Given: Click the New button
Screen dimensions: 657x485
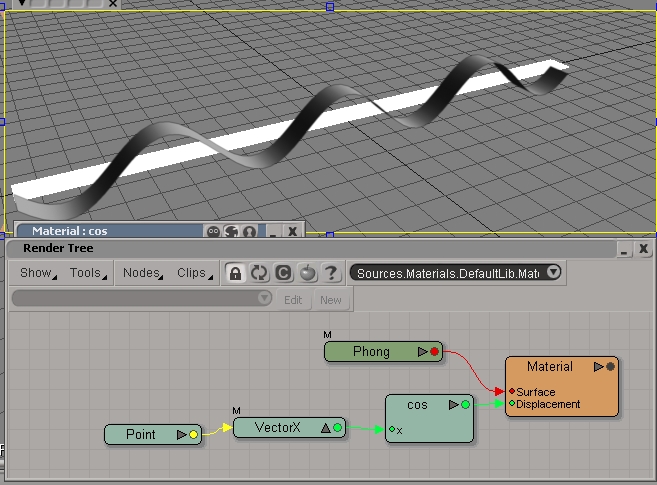Looking at the screenshot, I should click(331, 300).
